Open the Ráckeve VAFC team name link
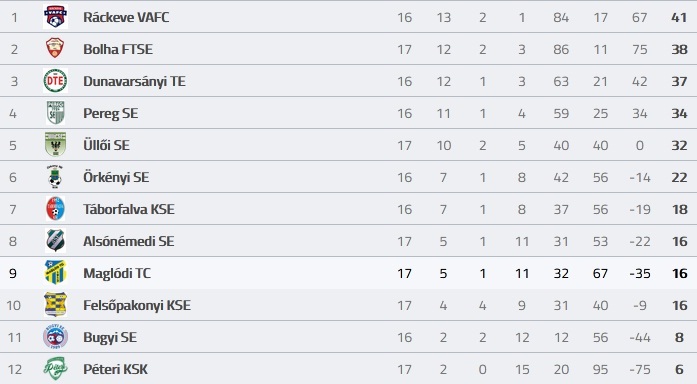697x384 pixels. click(x=126, y=17)
